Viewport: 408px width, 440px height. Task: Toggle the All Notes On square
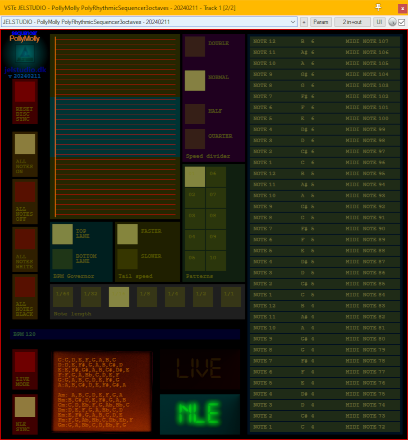click(x=25, y=144)
